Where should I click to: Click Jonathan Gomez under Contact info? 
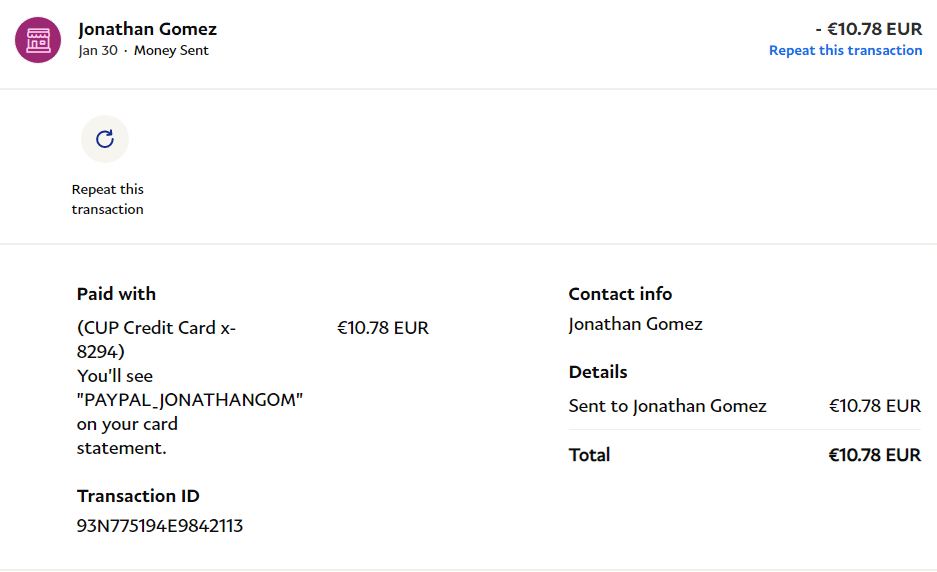(635, 324)
